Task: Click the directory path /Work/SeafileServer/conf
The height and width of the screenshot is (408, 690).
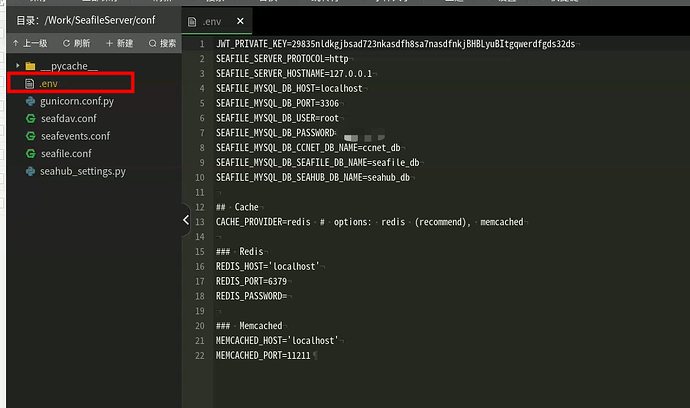Action: pyautogui.click(x=102, y=20)
